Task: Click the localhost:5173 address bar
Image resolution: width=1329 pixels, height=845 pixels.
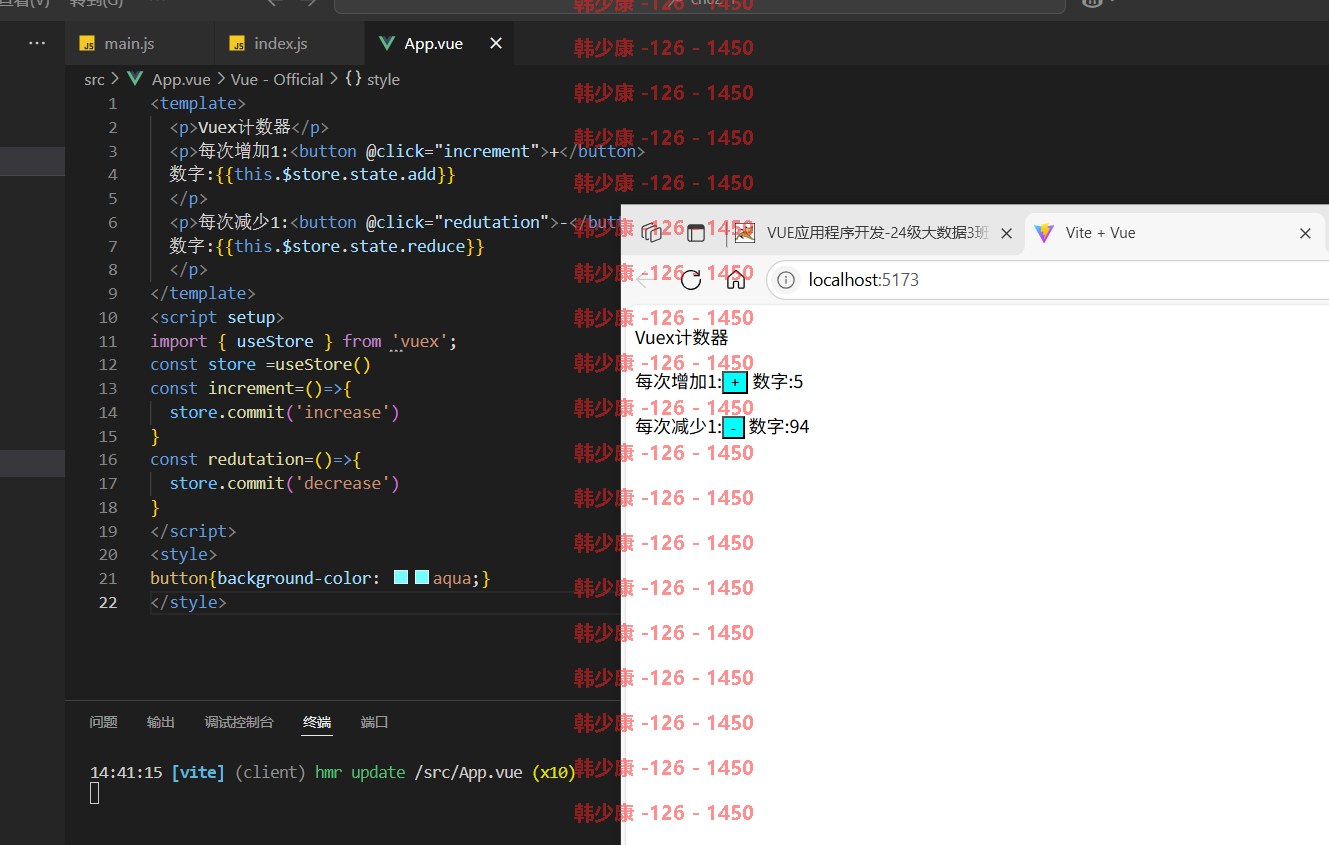Action: pos(1047,280)
